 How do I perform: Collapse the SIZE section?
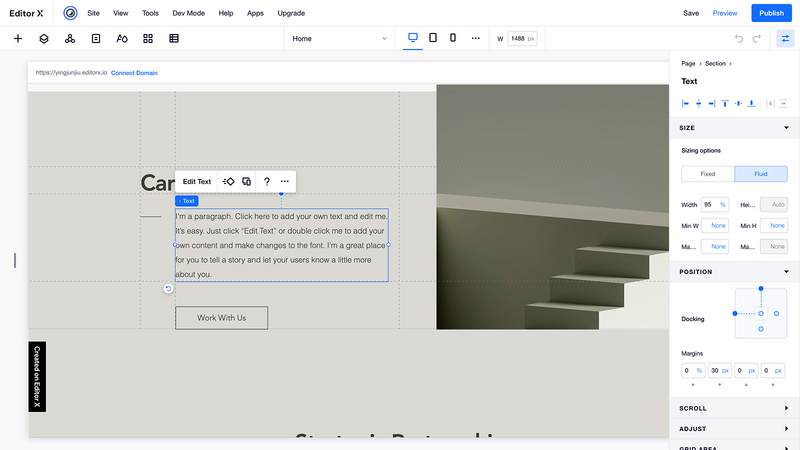point(786,128)
